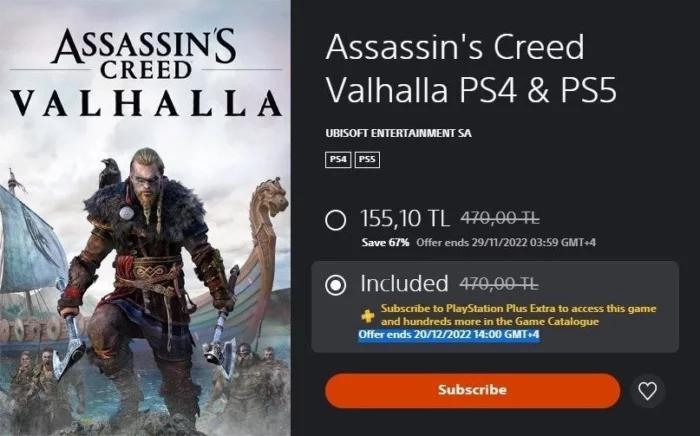
Task: Click the struck-through 470,00 TL sale price
Action: point(500,219)
